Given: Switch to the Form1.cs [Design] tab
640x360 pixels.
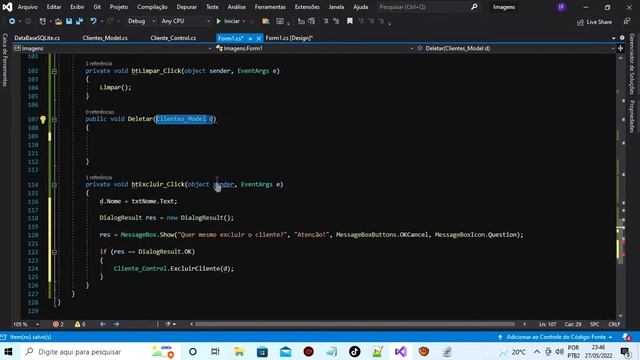Looking at the screenshot, I should coord(289,38).
